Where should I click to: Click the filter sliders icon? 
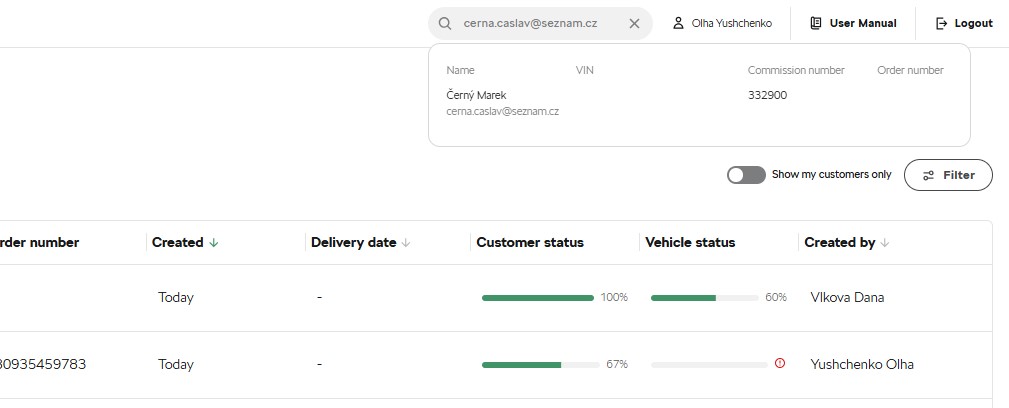(928, 175)
